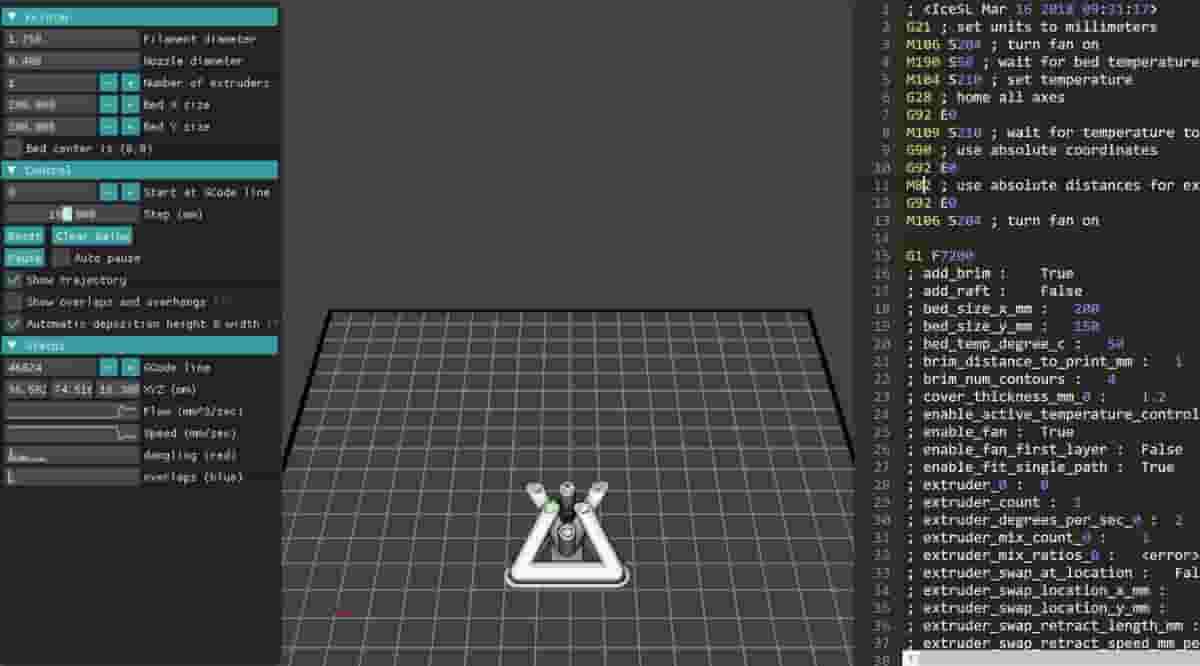Click the Clear below button

pyautogui.click(x=92, y=236)
